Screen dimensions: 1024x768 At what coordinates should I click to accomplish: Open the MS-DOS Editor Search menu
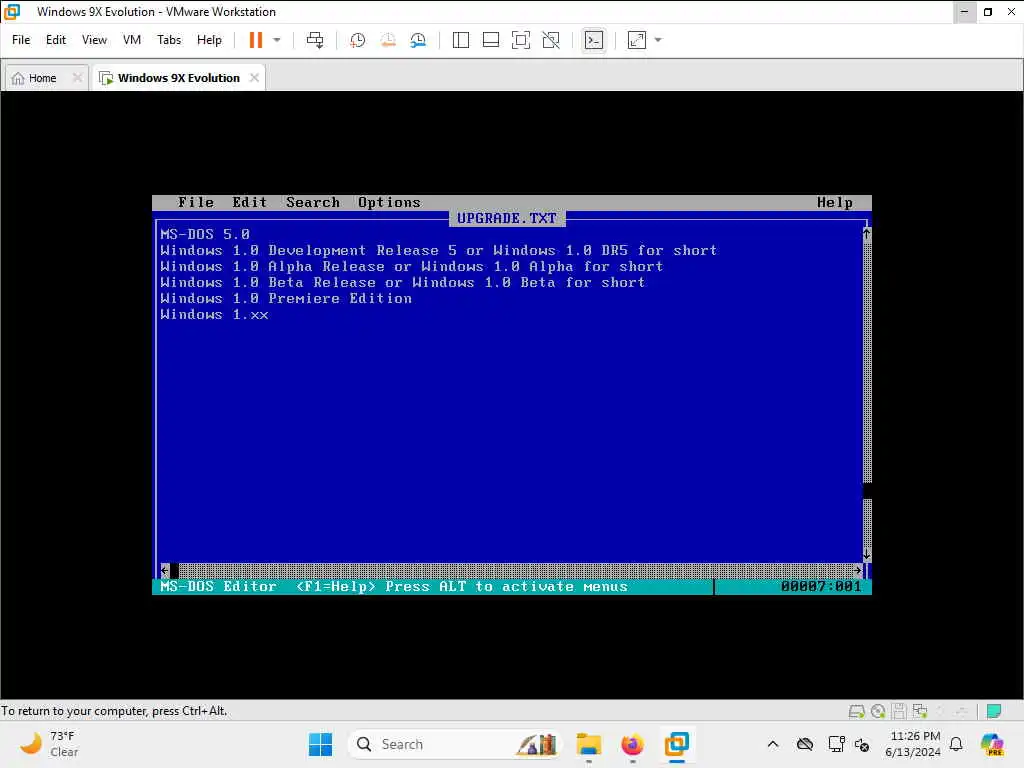[313, 202]
